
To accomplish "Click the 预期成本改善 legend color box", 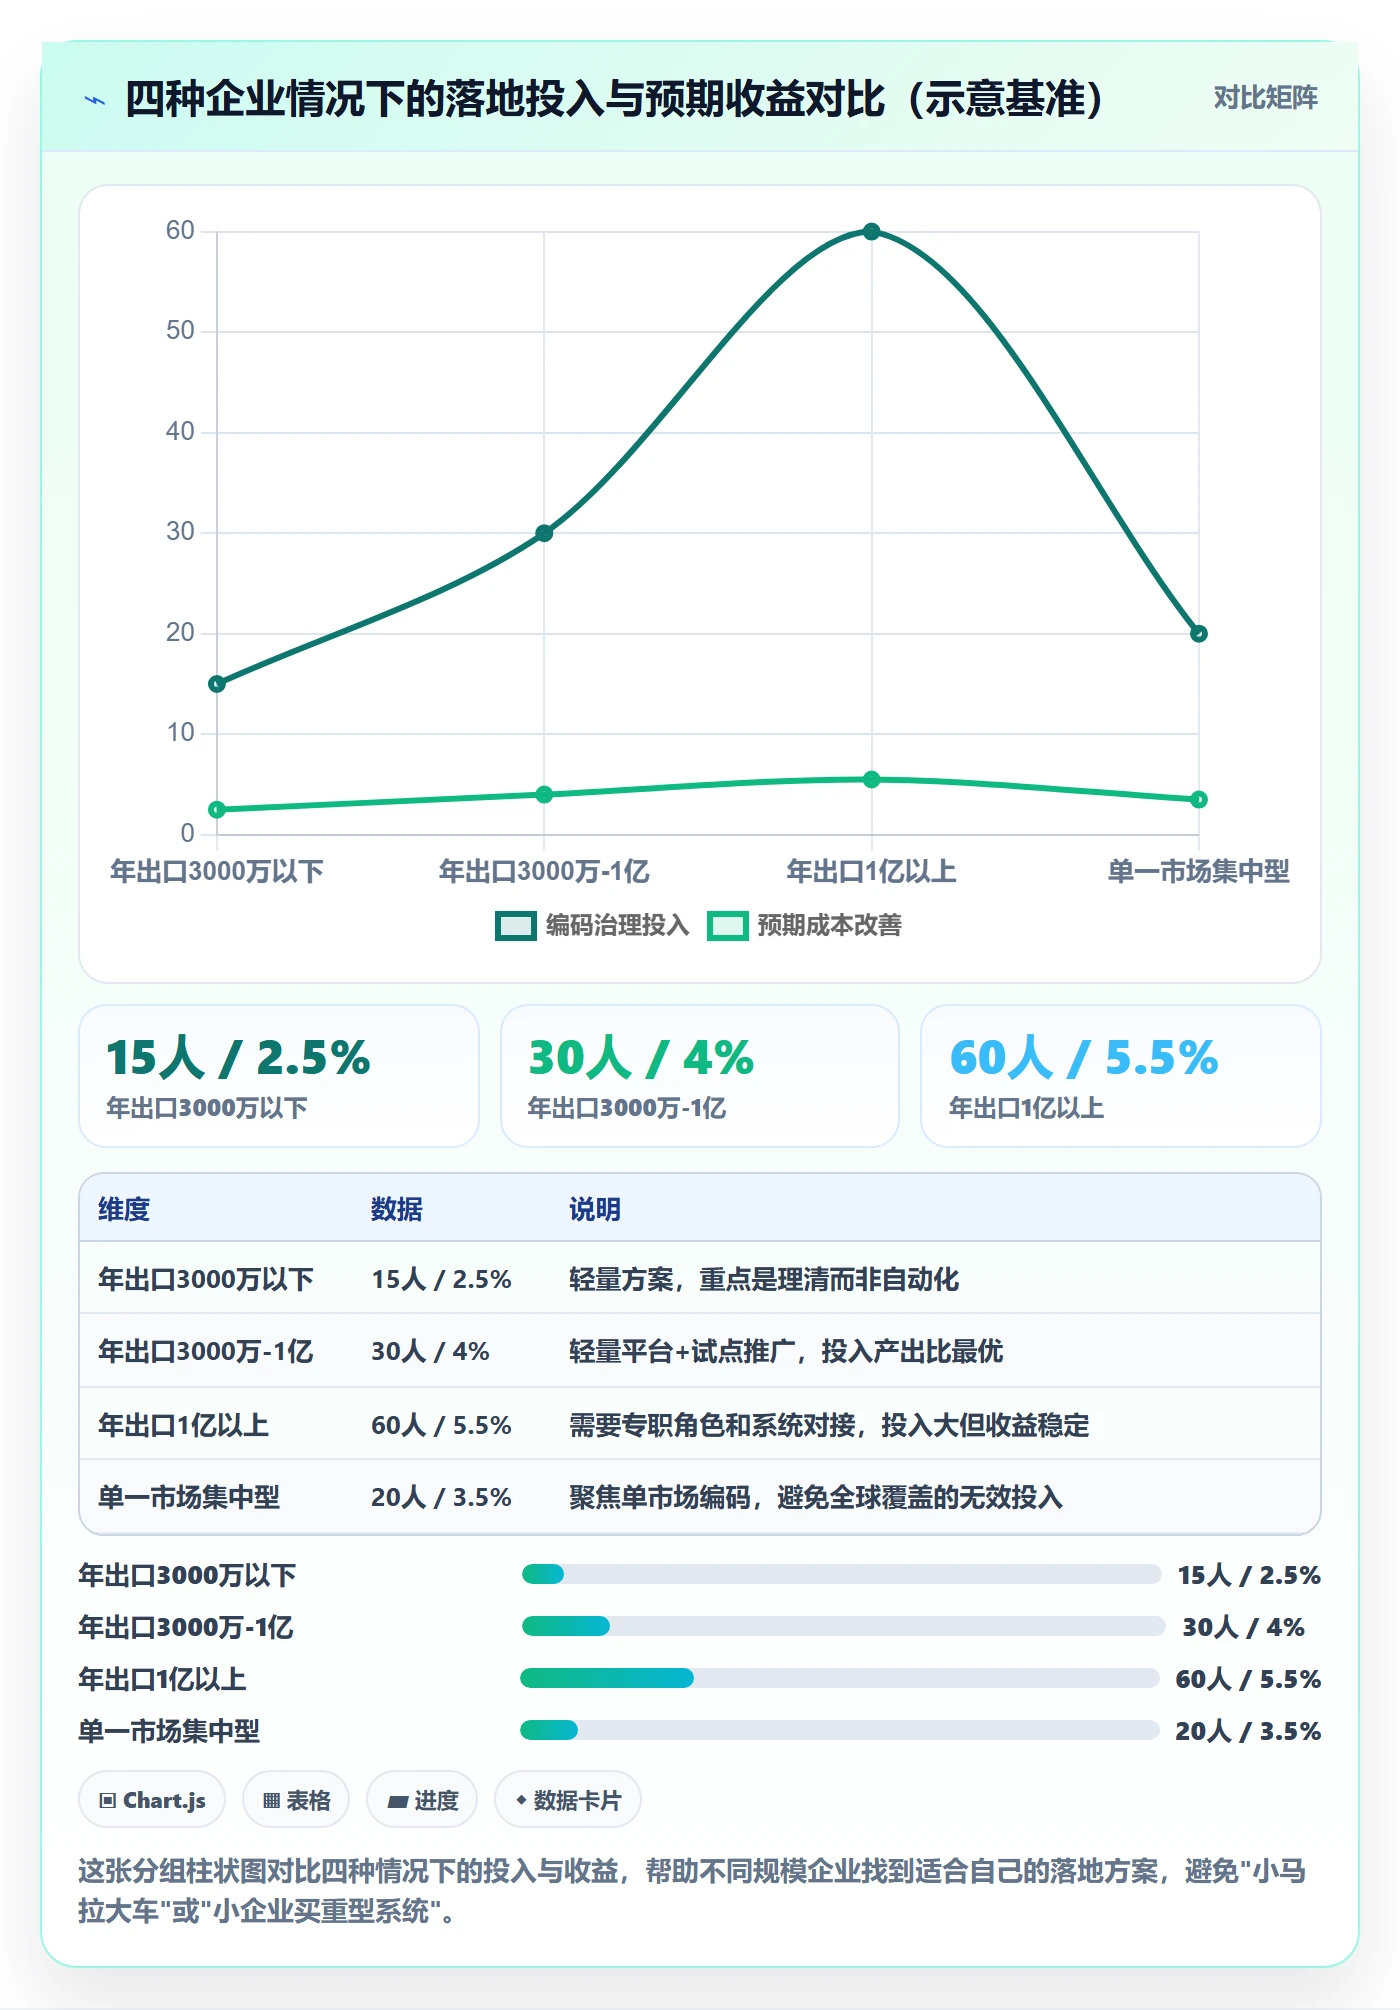I will [x=727, y=926].
